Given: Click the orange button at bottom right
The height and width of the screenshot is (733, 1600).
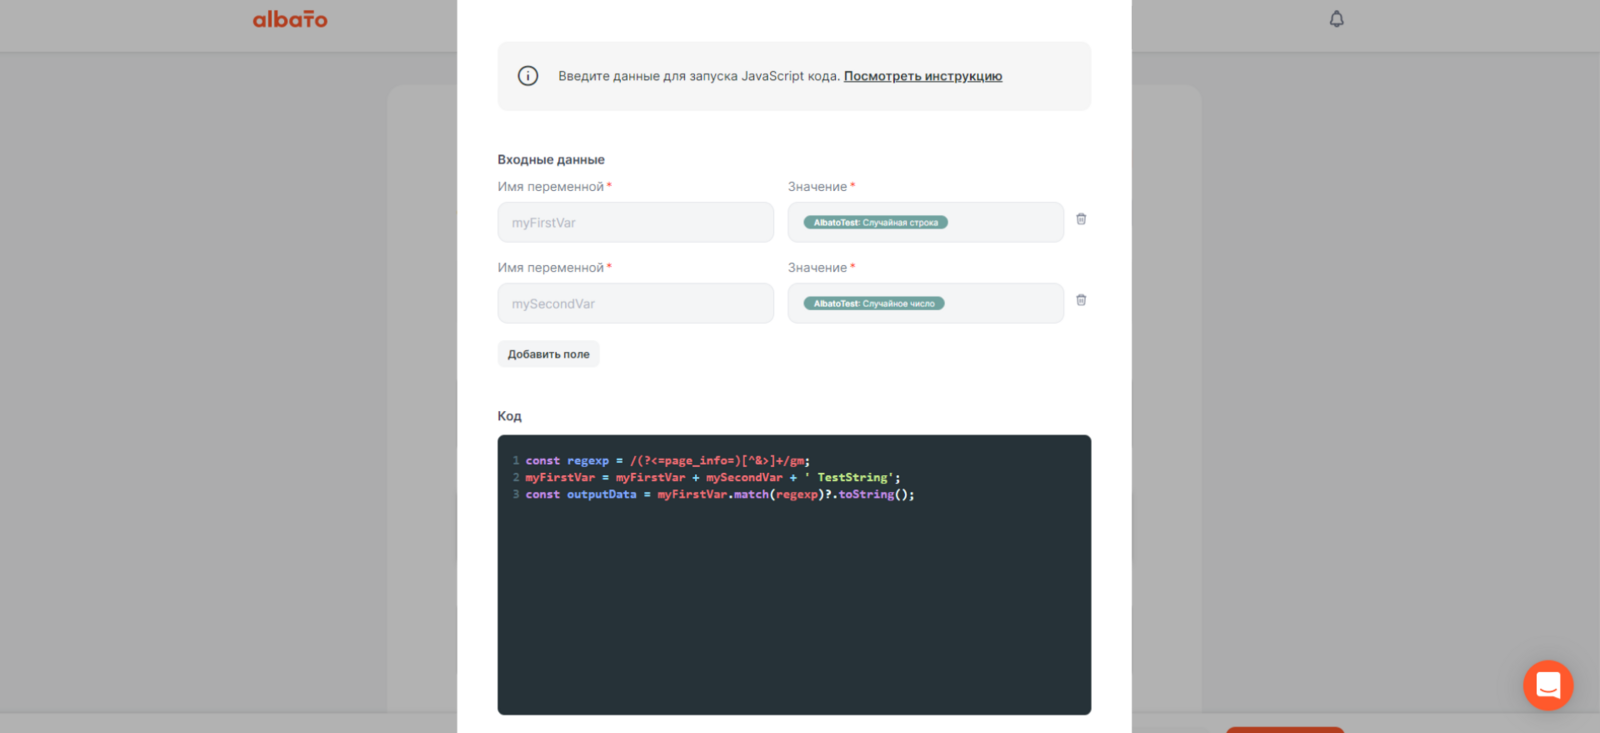Looking at the screenshot, I should (x=1284, y=729).
